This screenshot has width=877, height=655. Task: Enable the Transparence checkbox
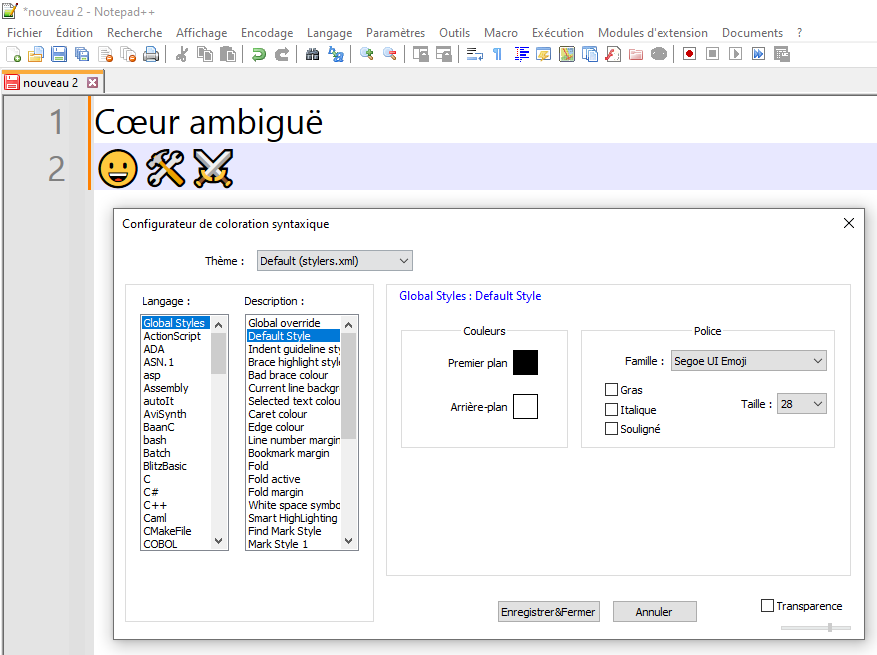(768, 606)
